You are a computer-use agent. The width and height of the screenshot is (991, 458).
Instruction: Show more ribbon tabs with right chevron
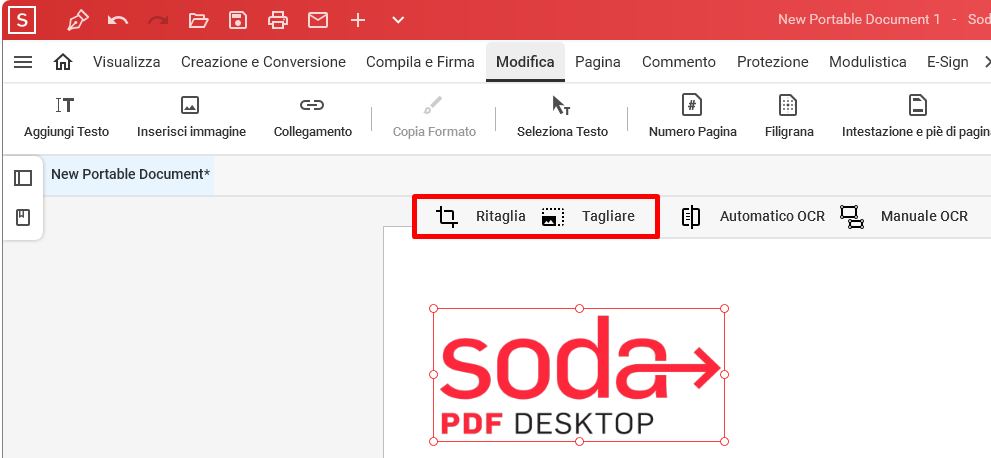987,62
